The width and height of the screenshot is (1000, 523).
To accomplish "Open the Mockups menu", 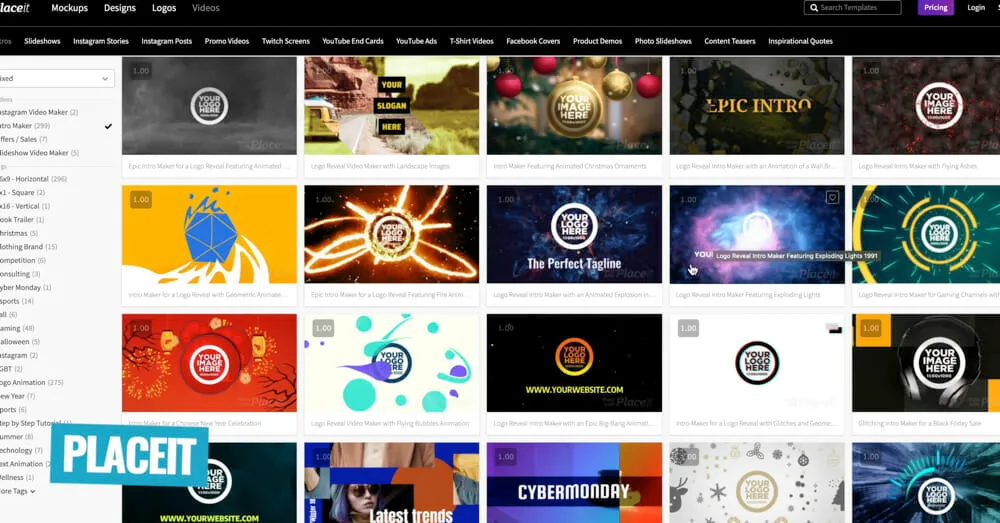I will [69, 8].
